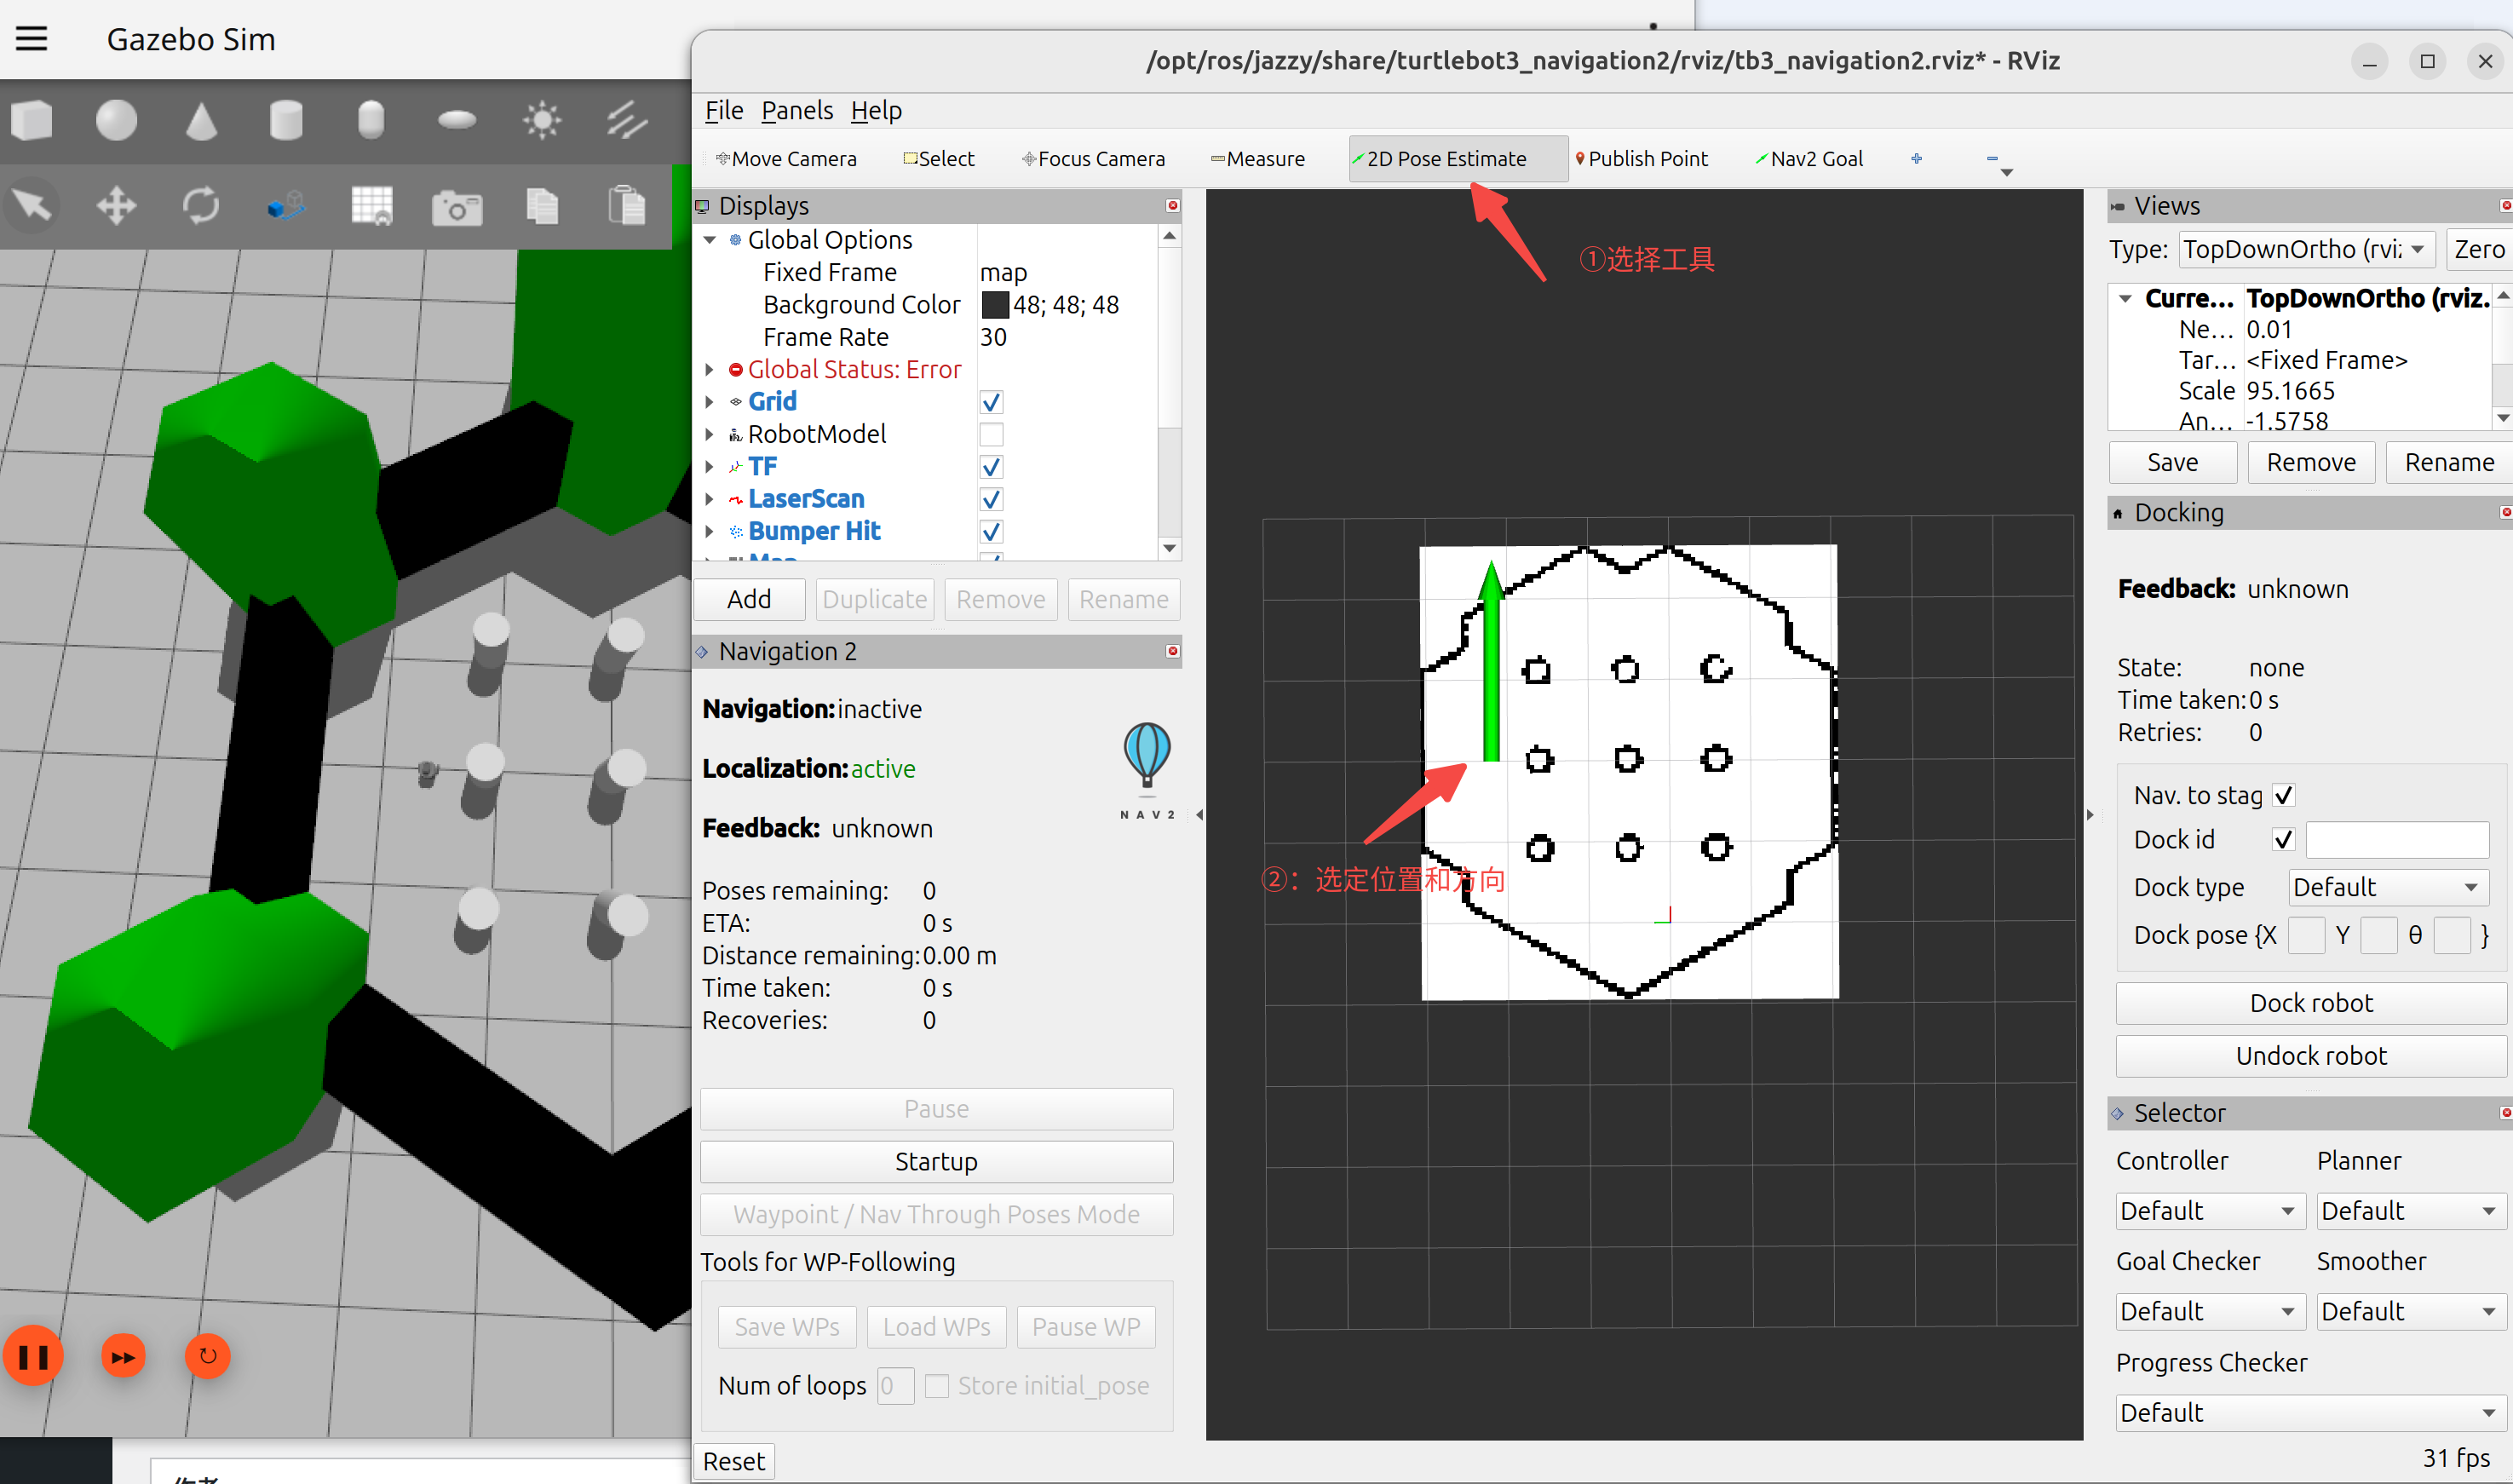This screenshot has height=1484, width=2513.
Task: Click the Dock robot button
Action: coord(2311,1003)
